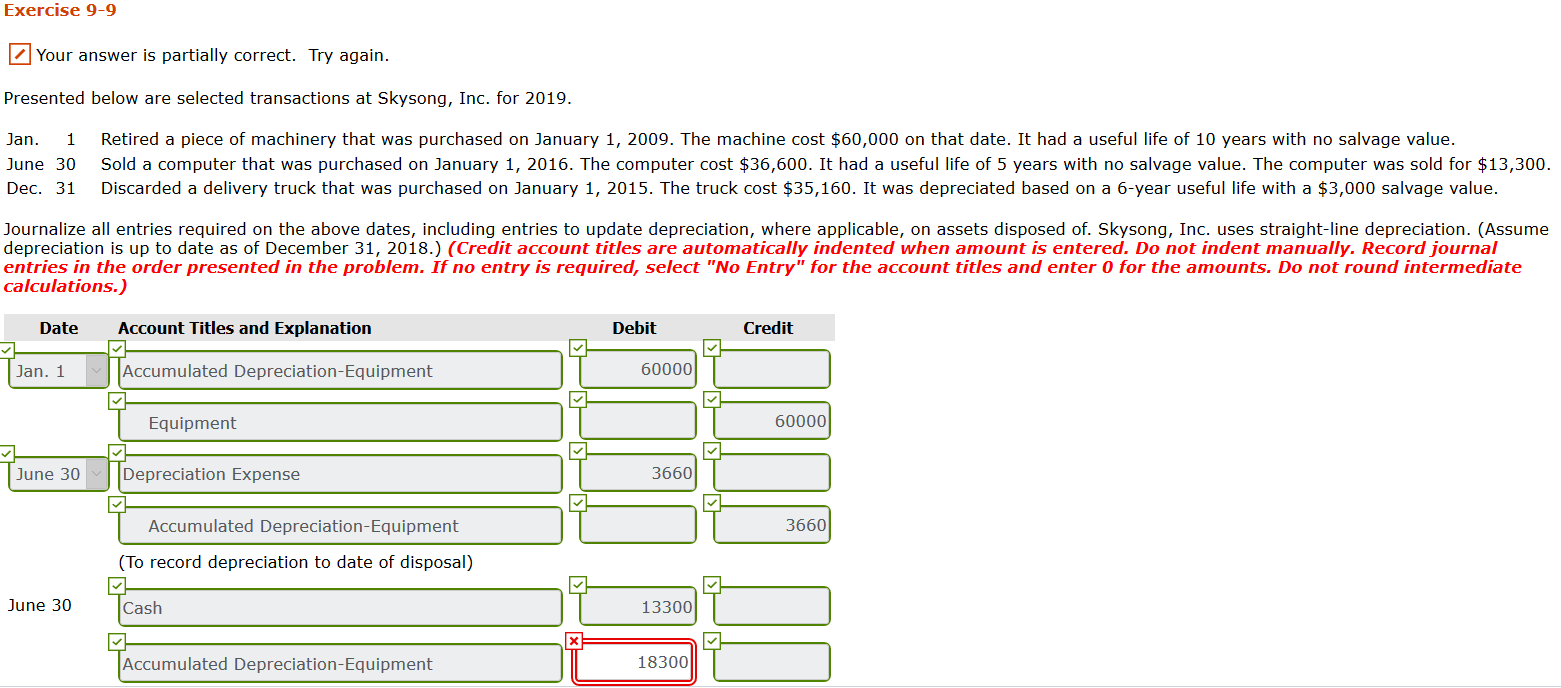The height and width of the screenshot is (688, 1561).
Task: Click the debit field showing 60000
Action: (x=638, y=370)
